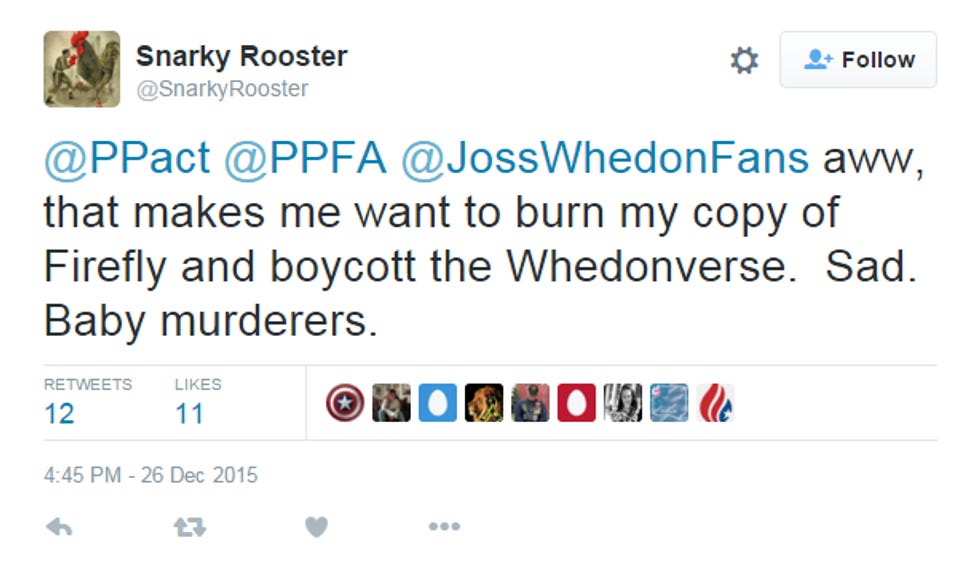Click the reply arrow icon
This screenshot has width=980, height=587.
59,527
